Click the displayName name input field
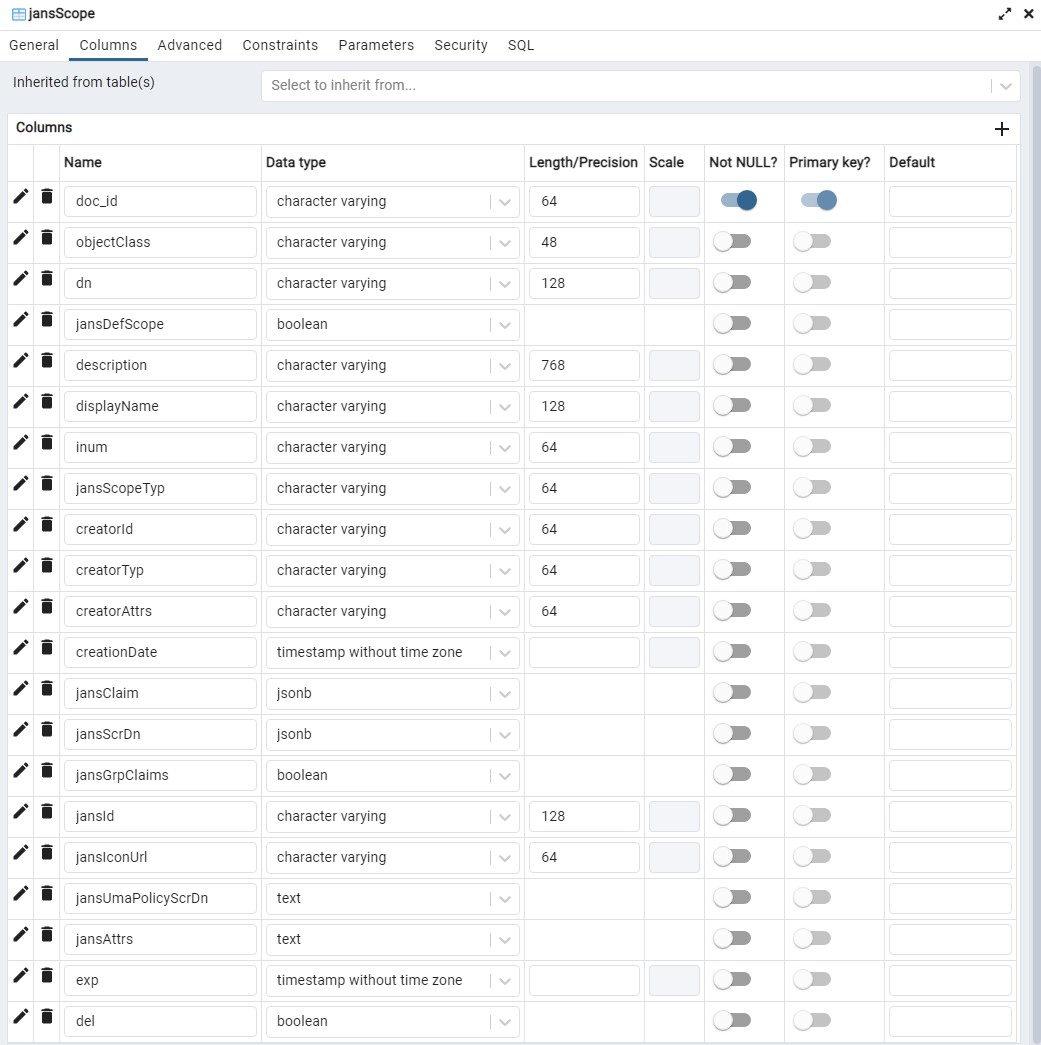 pos(160,406)
